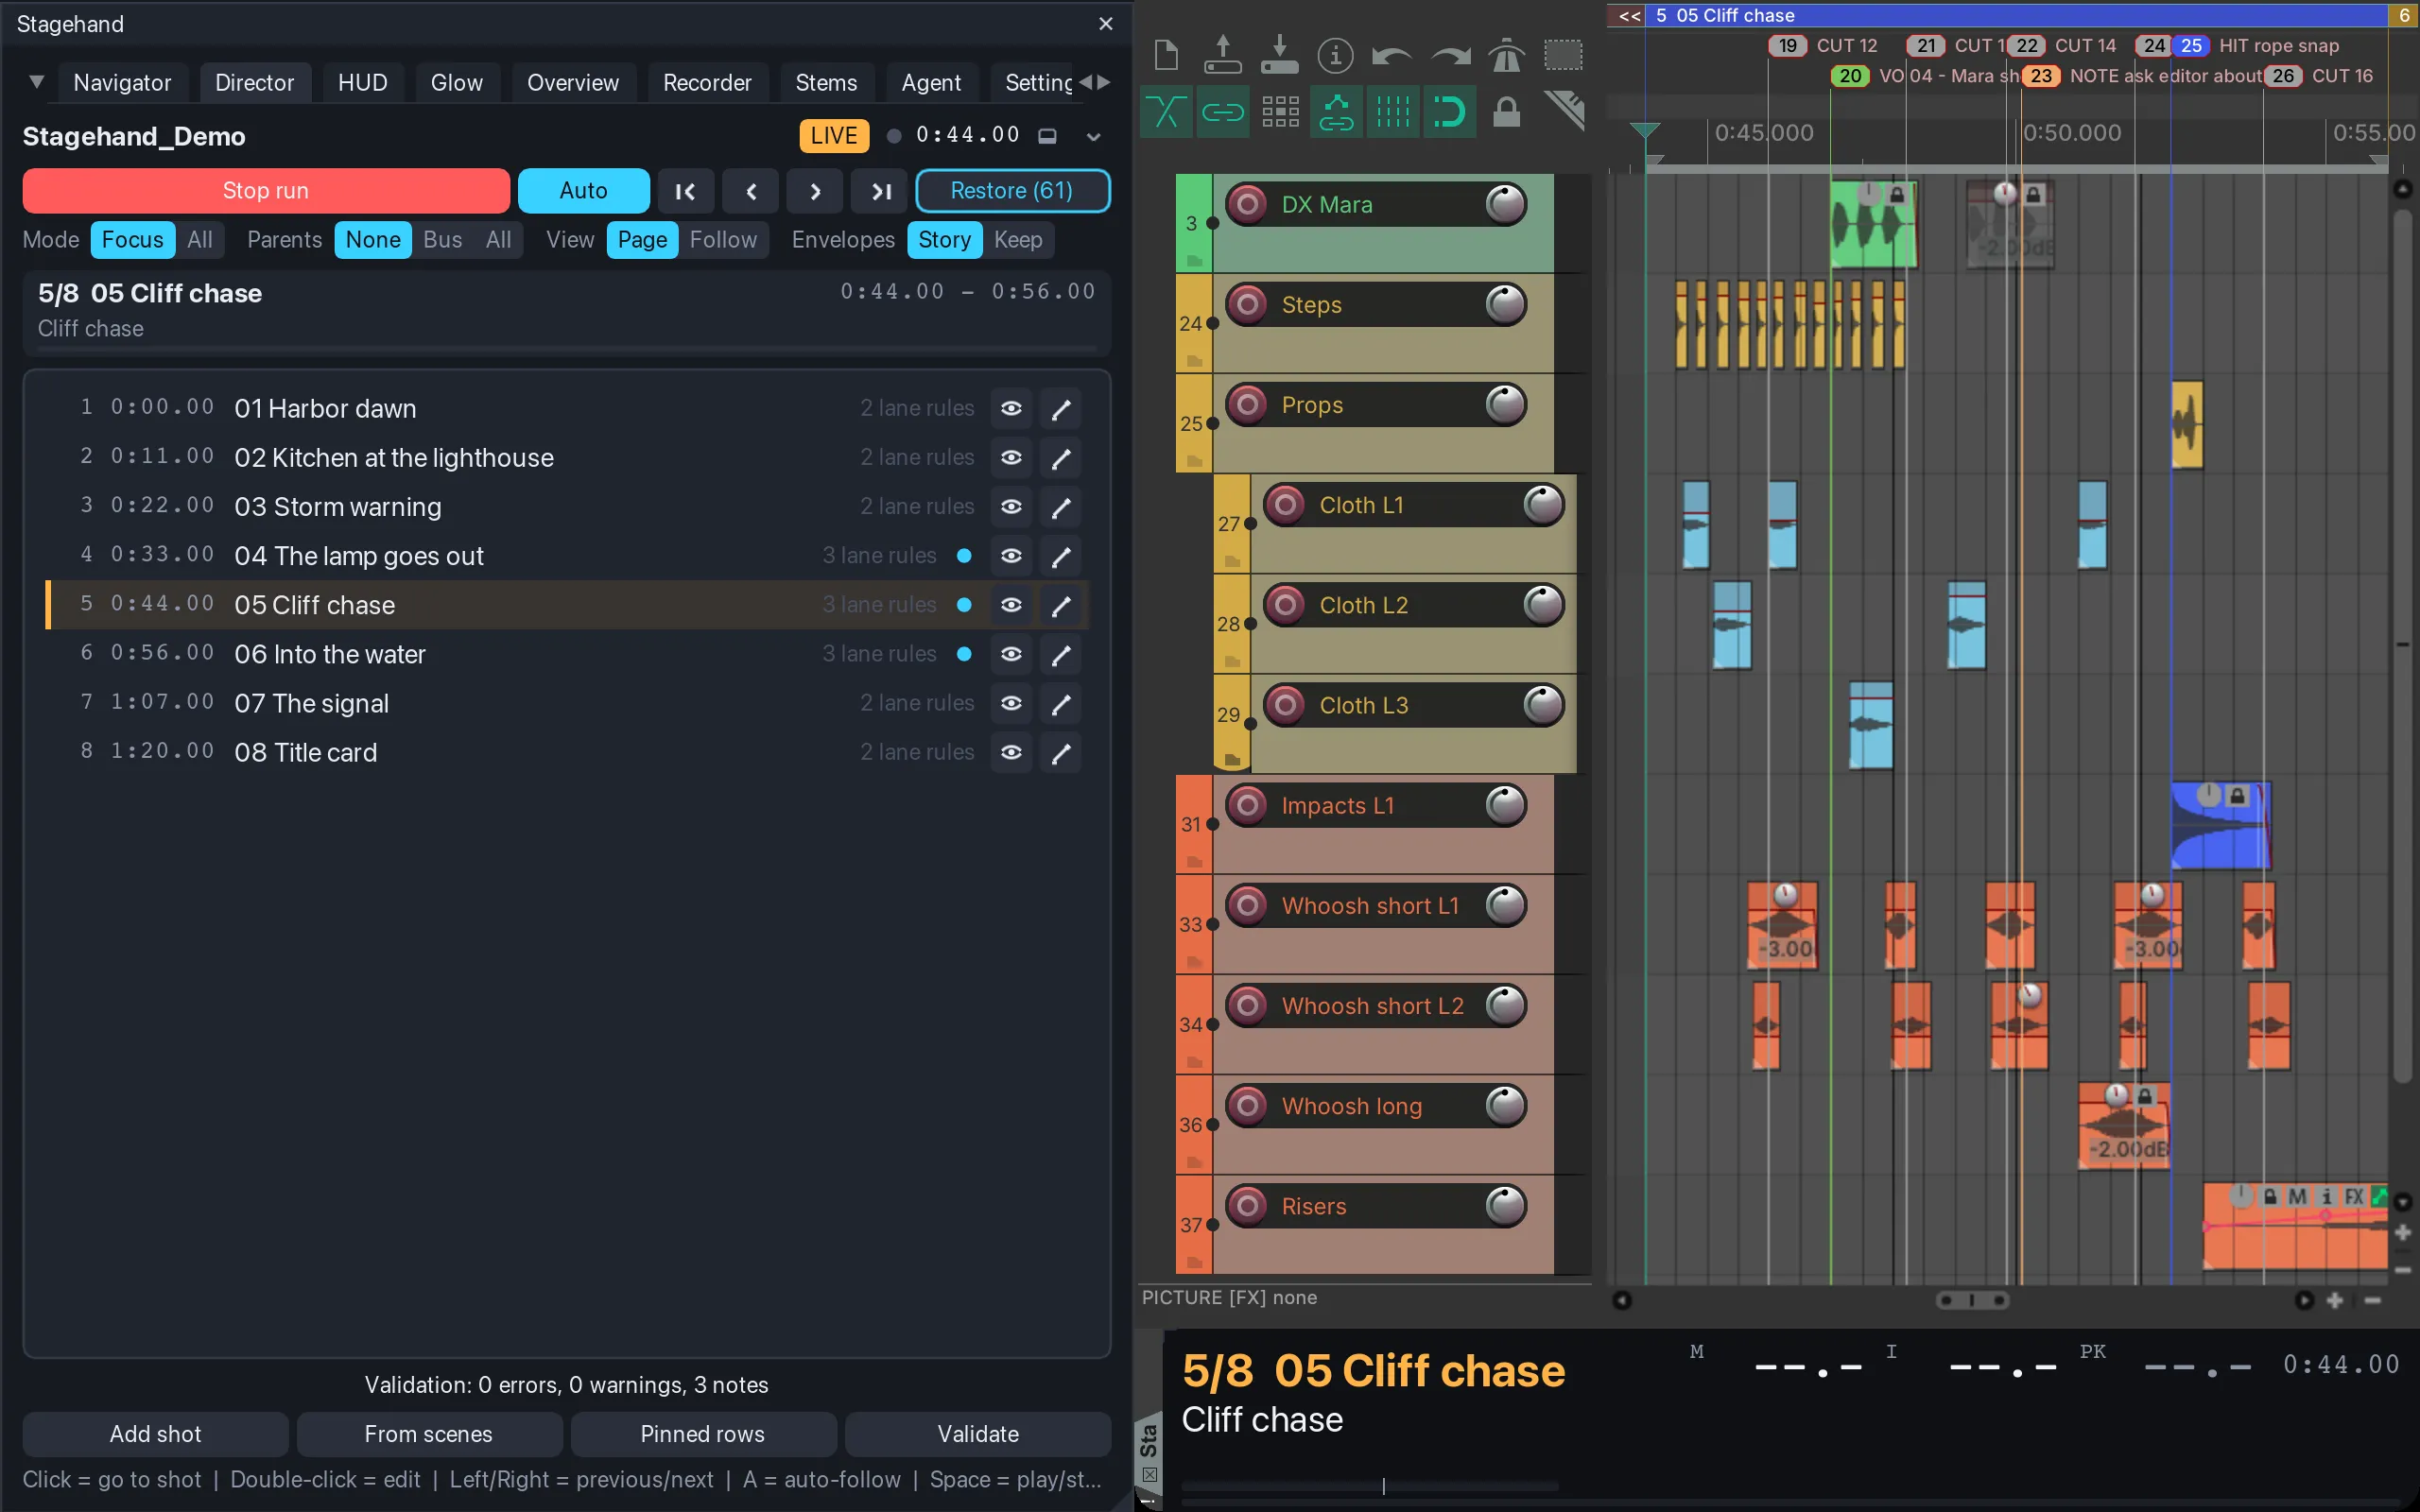
Task: Set View to Follow
Action: pos(723,240)
